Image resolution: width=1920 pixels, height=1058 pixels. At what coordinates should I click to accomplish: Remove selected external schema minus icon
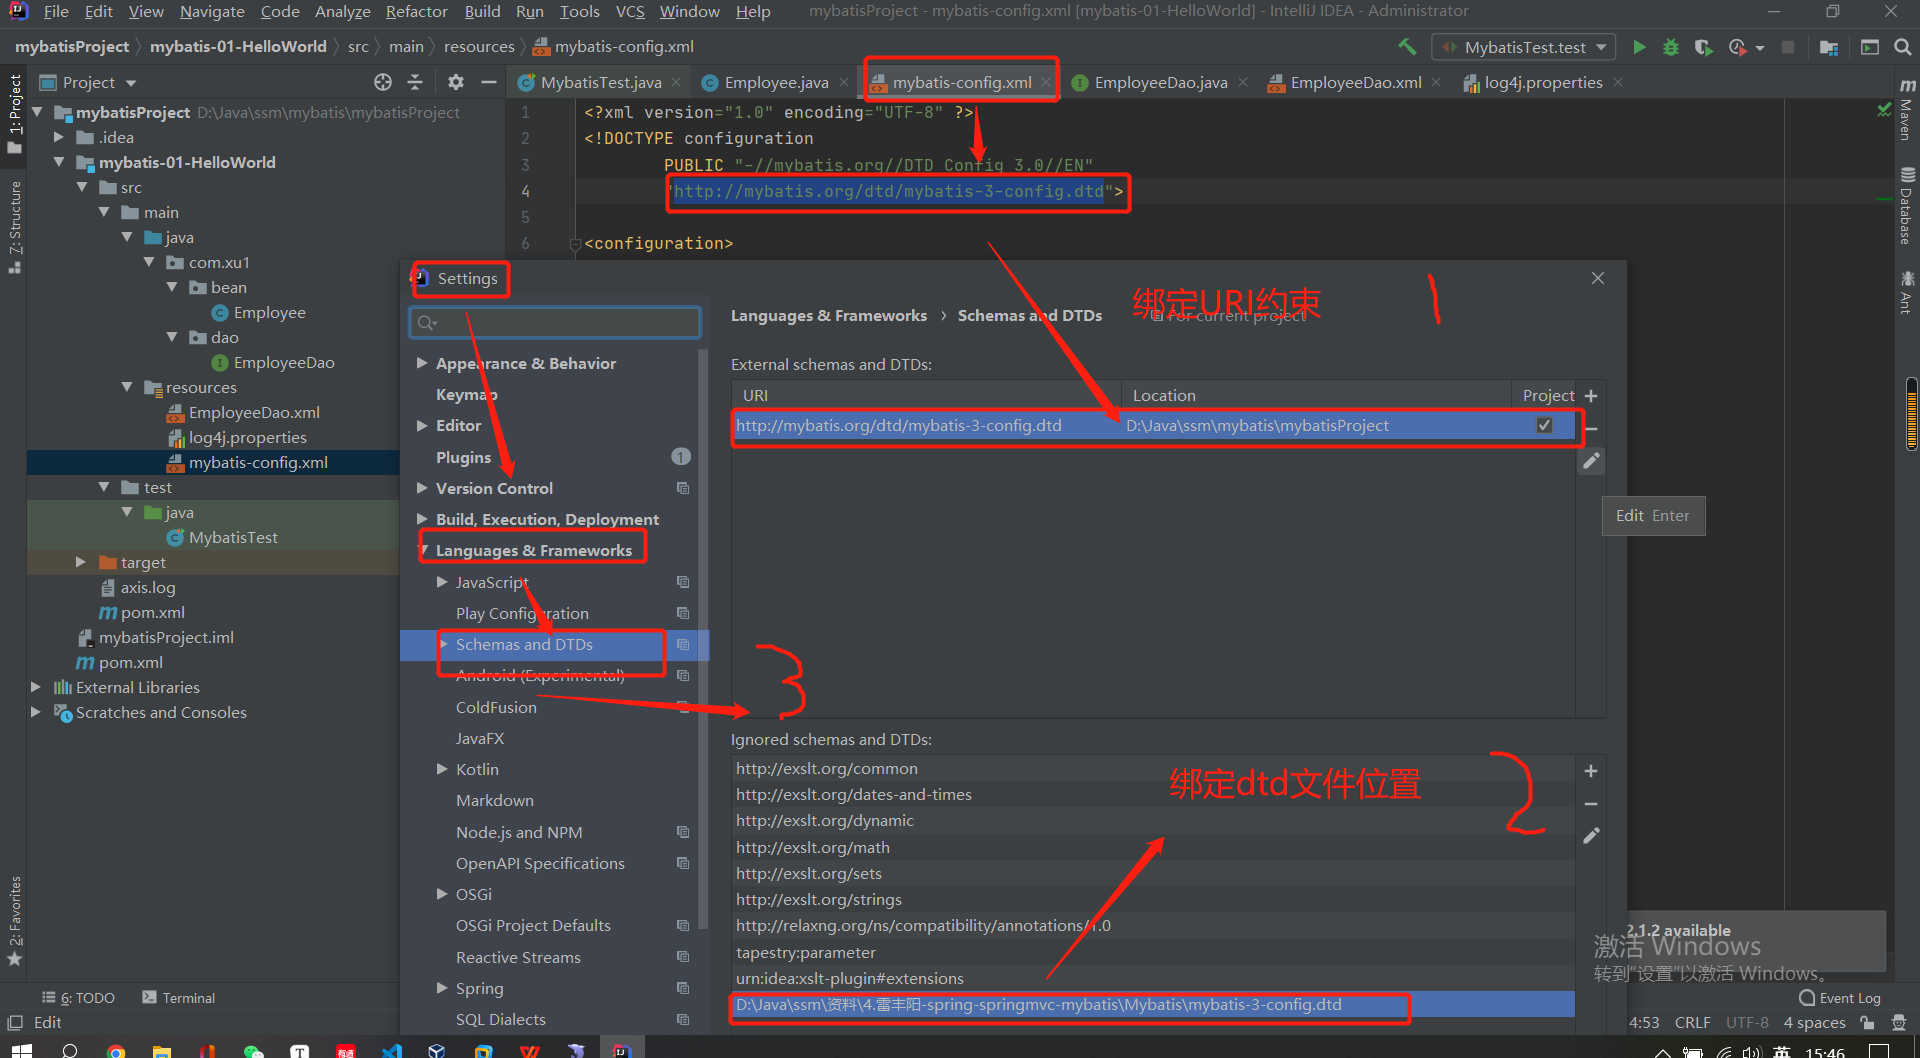(1591, 429)
